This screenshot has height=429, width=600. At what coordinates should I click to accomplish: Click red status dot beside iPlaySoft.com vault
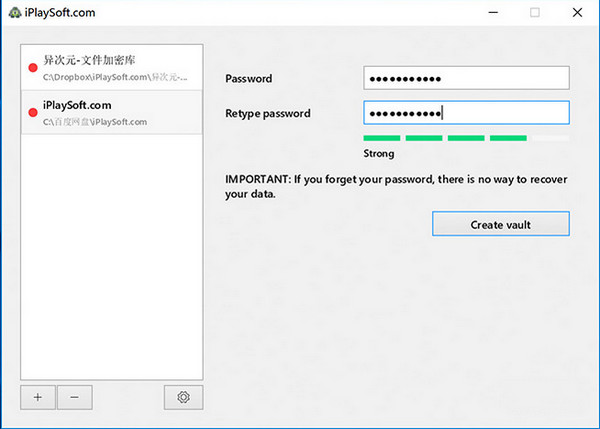33,113
